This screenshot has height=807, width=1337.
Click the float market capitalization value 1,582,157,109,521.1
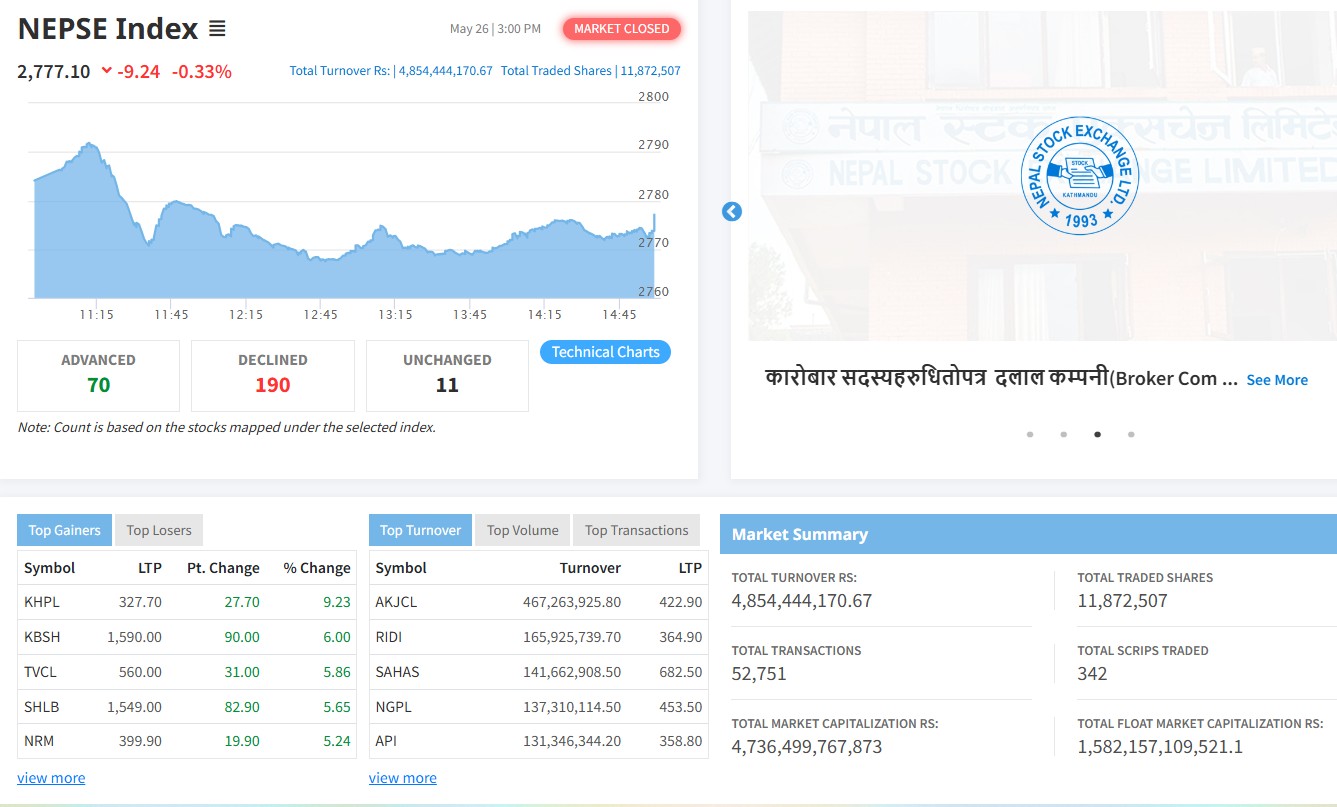(x=1160, y=747)
